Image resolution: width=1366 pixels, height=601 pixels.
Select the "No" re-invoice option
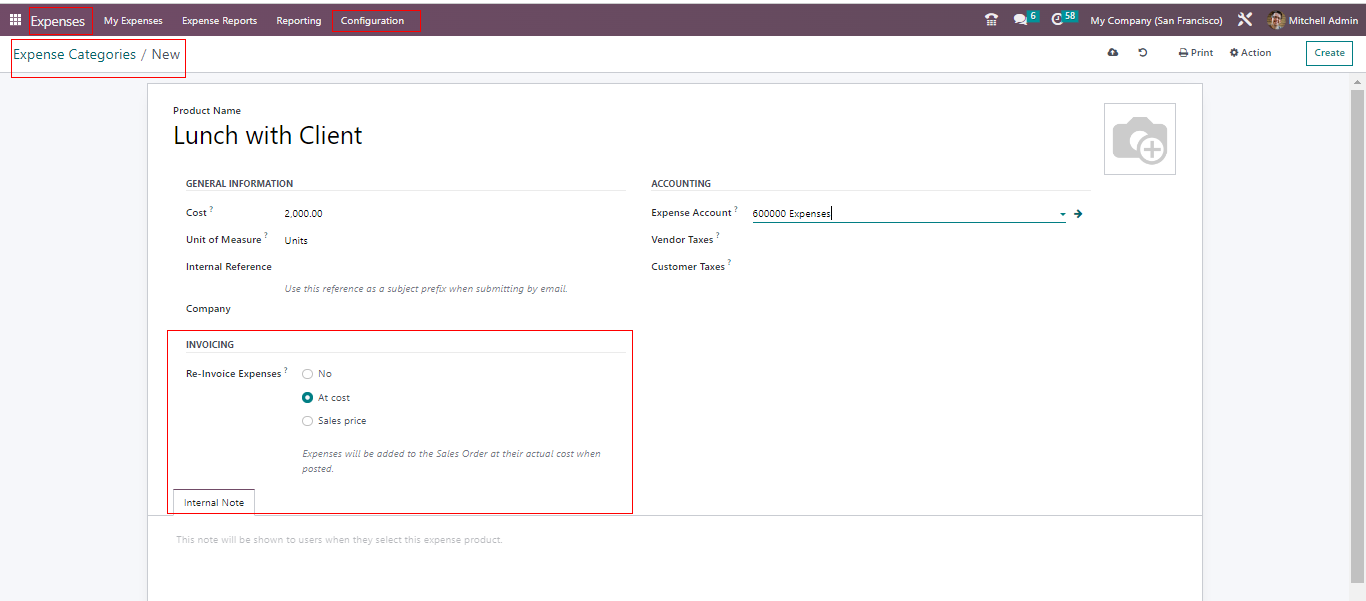[308, 374]
